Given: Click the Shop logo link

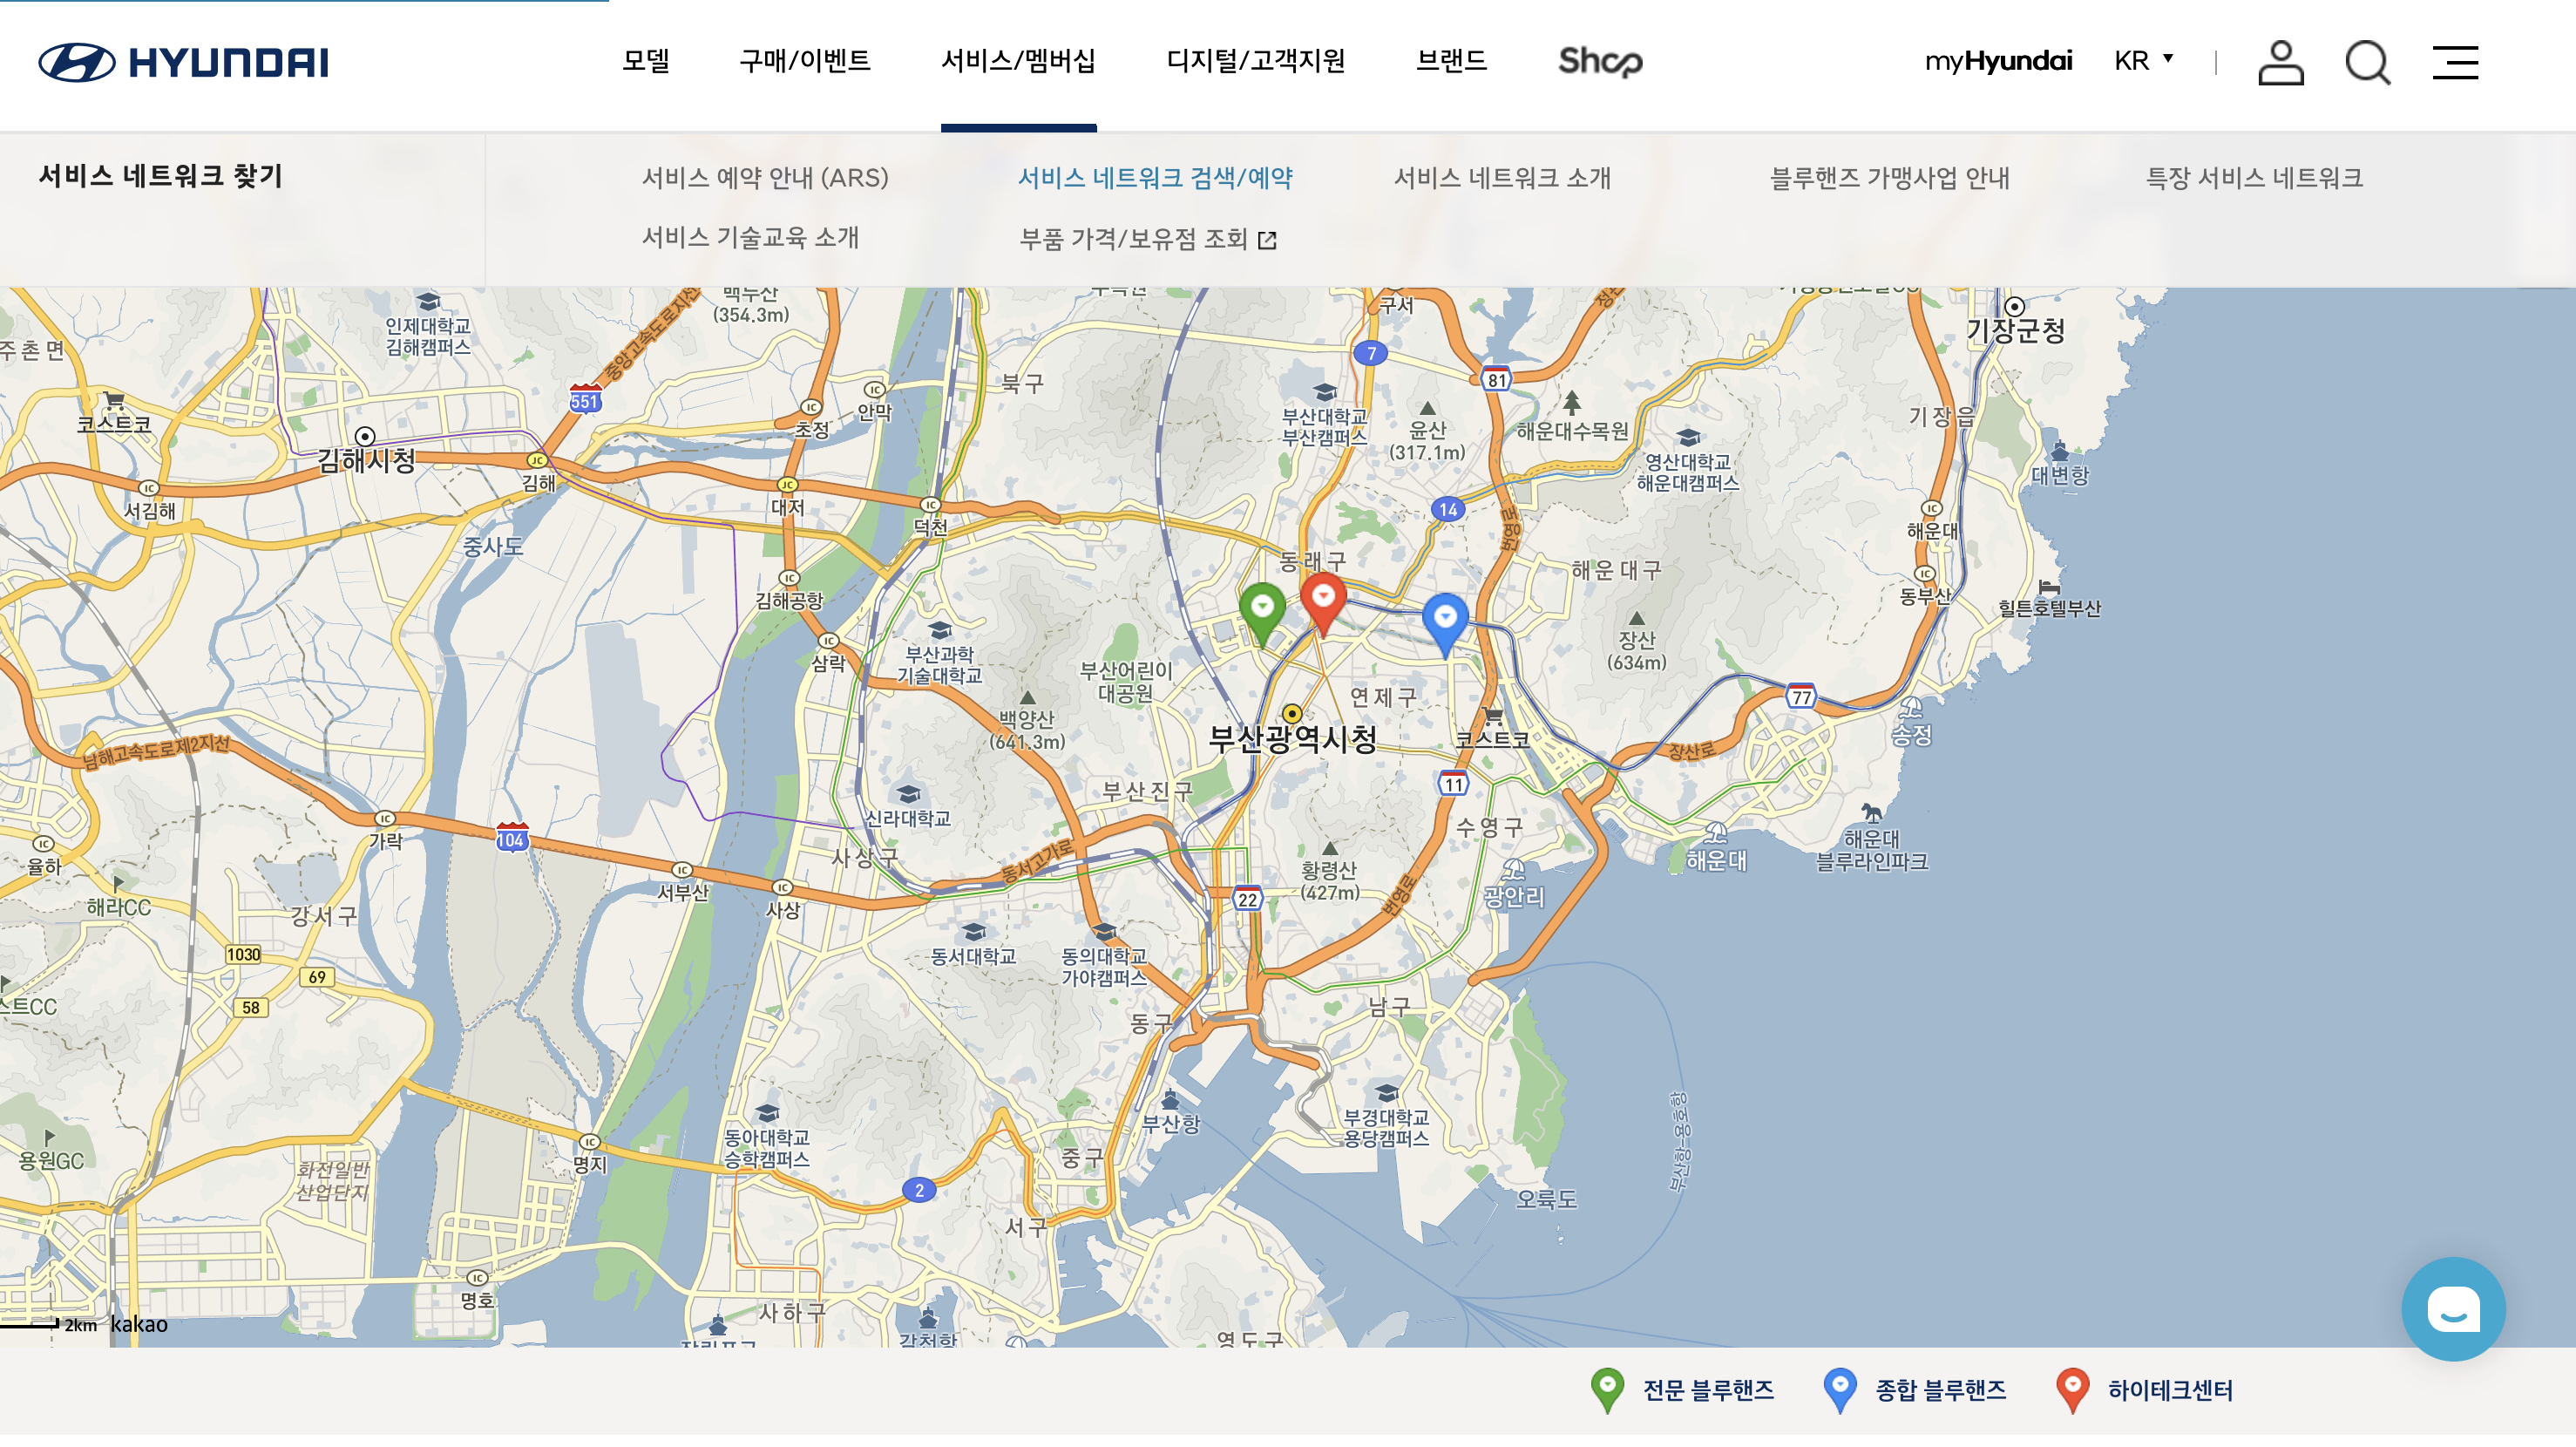Looking at the screenshot, I should (1600, 62).
